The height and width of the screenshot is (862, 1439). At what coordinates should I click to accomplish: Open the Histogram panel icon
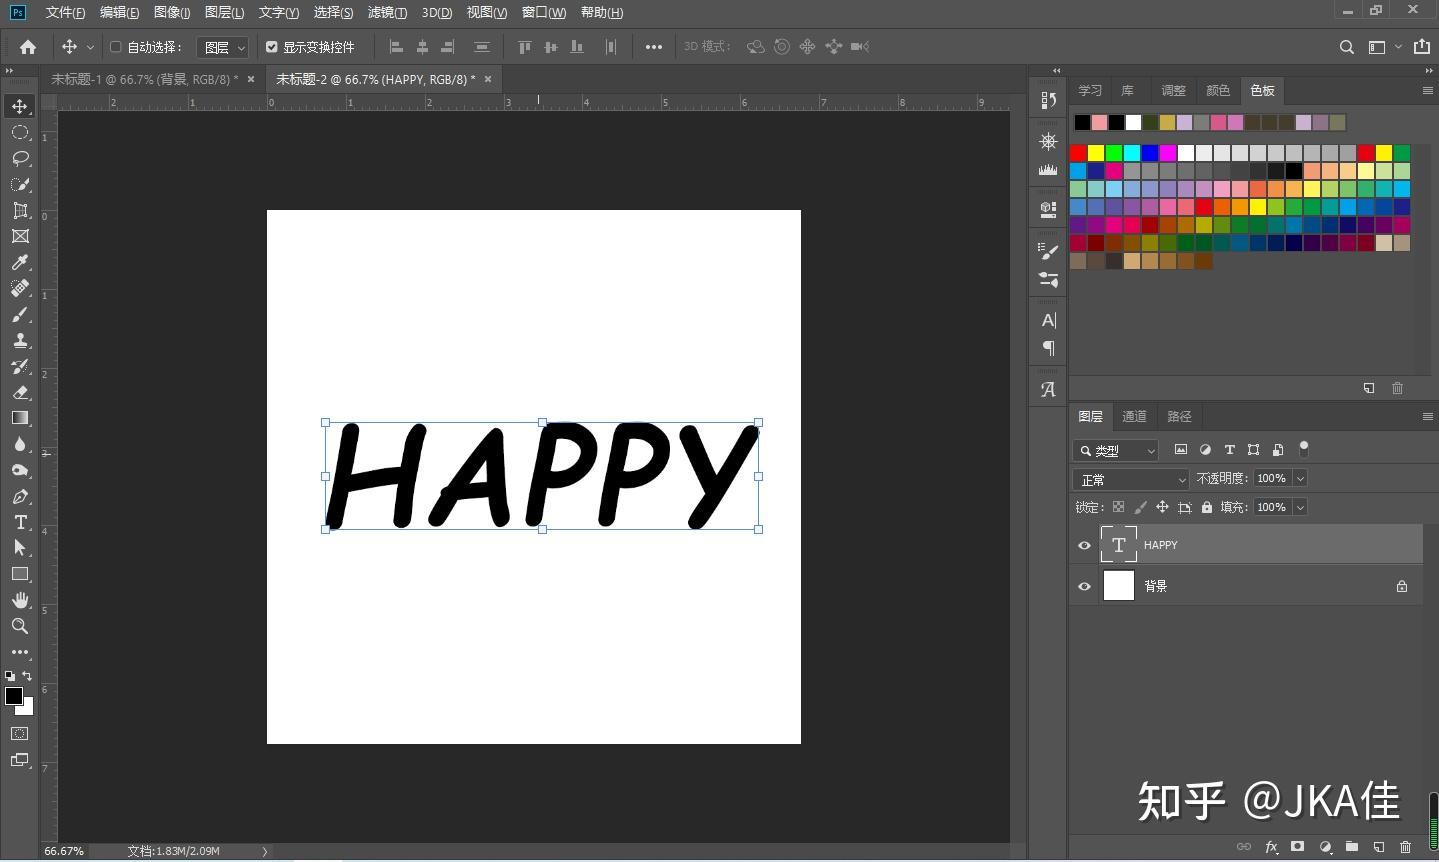(1047, 170)
